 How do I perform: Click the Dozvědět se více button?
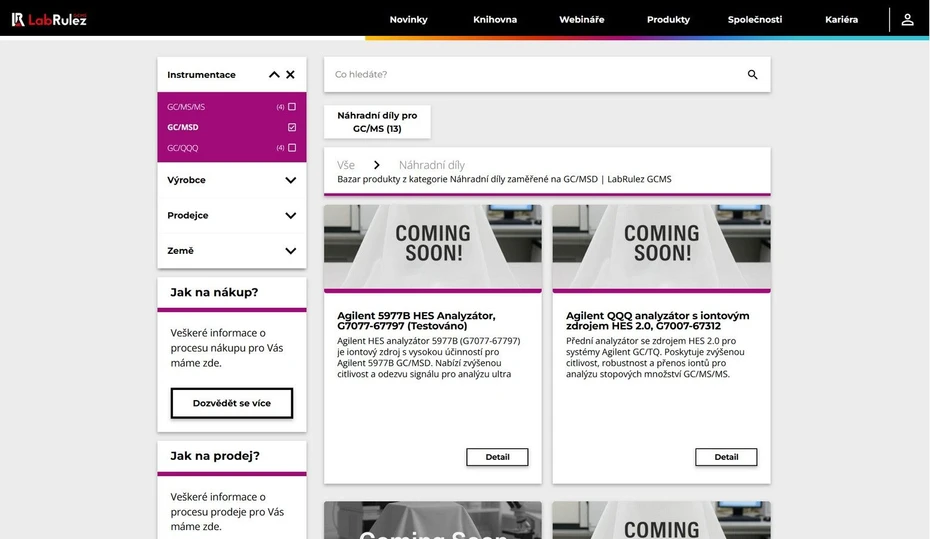(232, 403)
